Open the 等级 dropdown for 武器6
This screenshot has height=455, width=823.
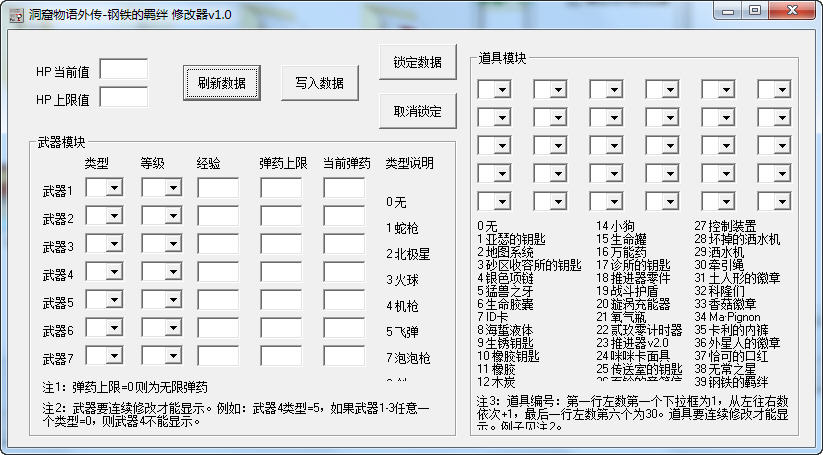pyautogui.click(x=161, y=327)
